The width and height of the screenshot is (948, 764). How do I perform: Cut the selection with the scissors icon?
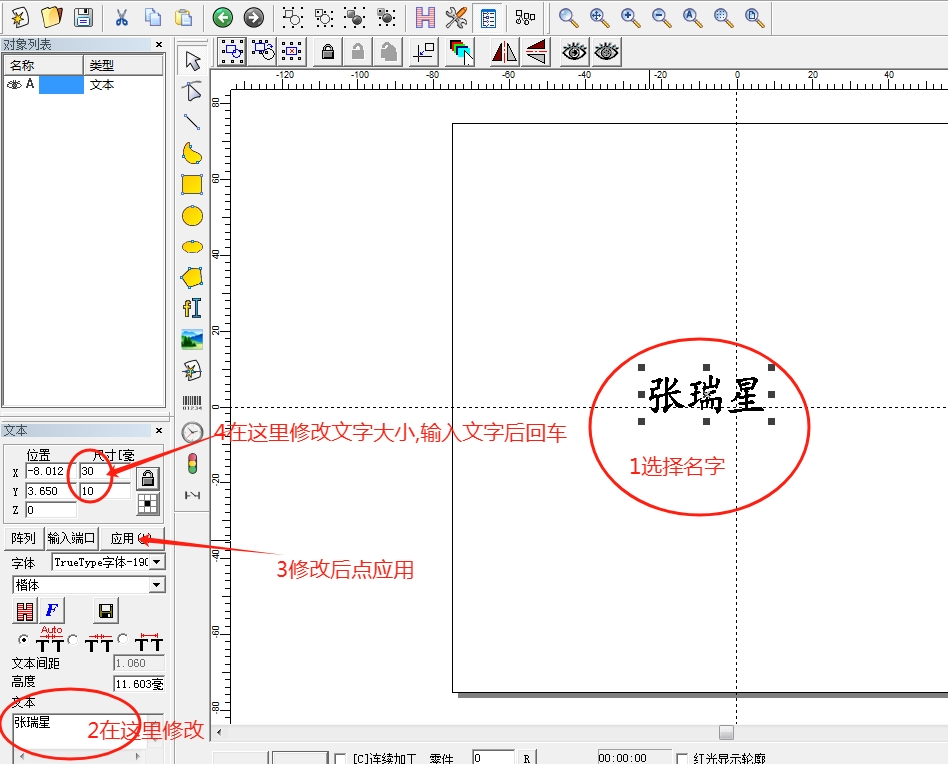pyautogui.click(x=122, y=18)
